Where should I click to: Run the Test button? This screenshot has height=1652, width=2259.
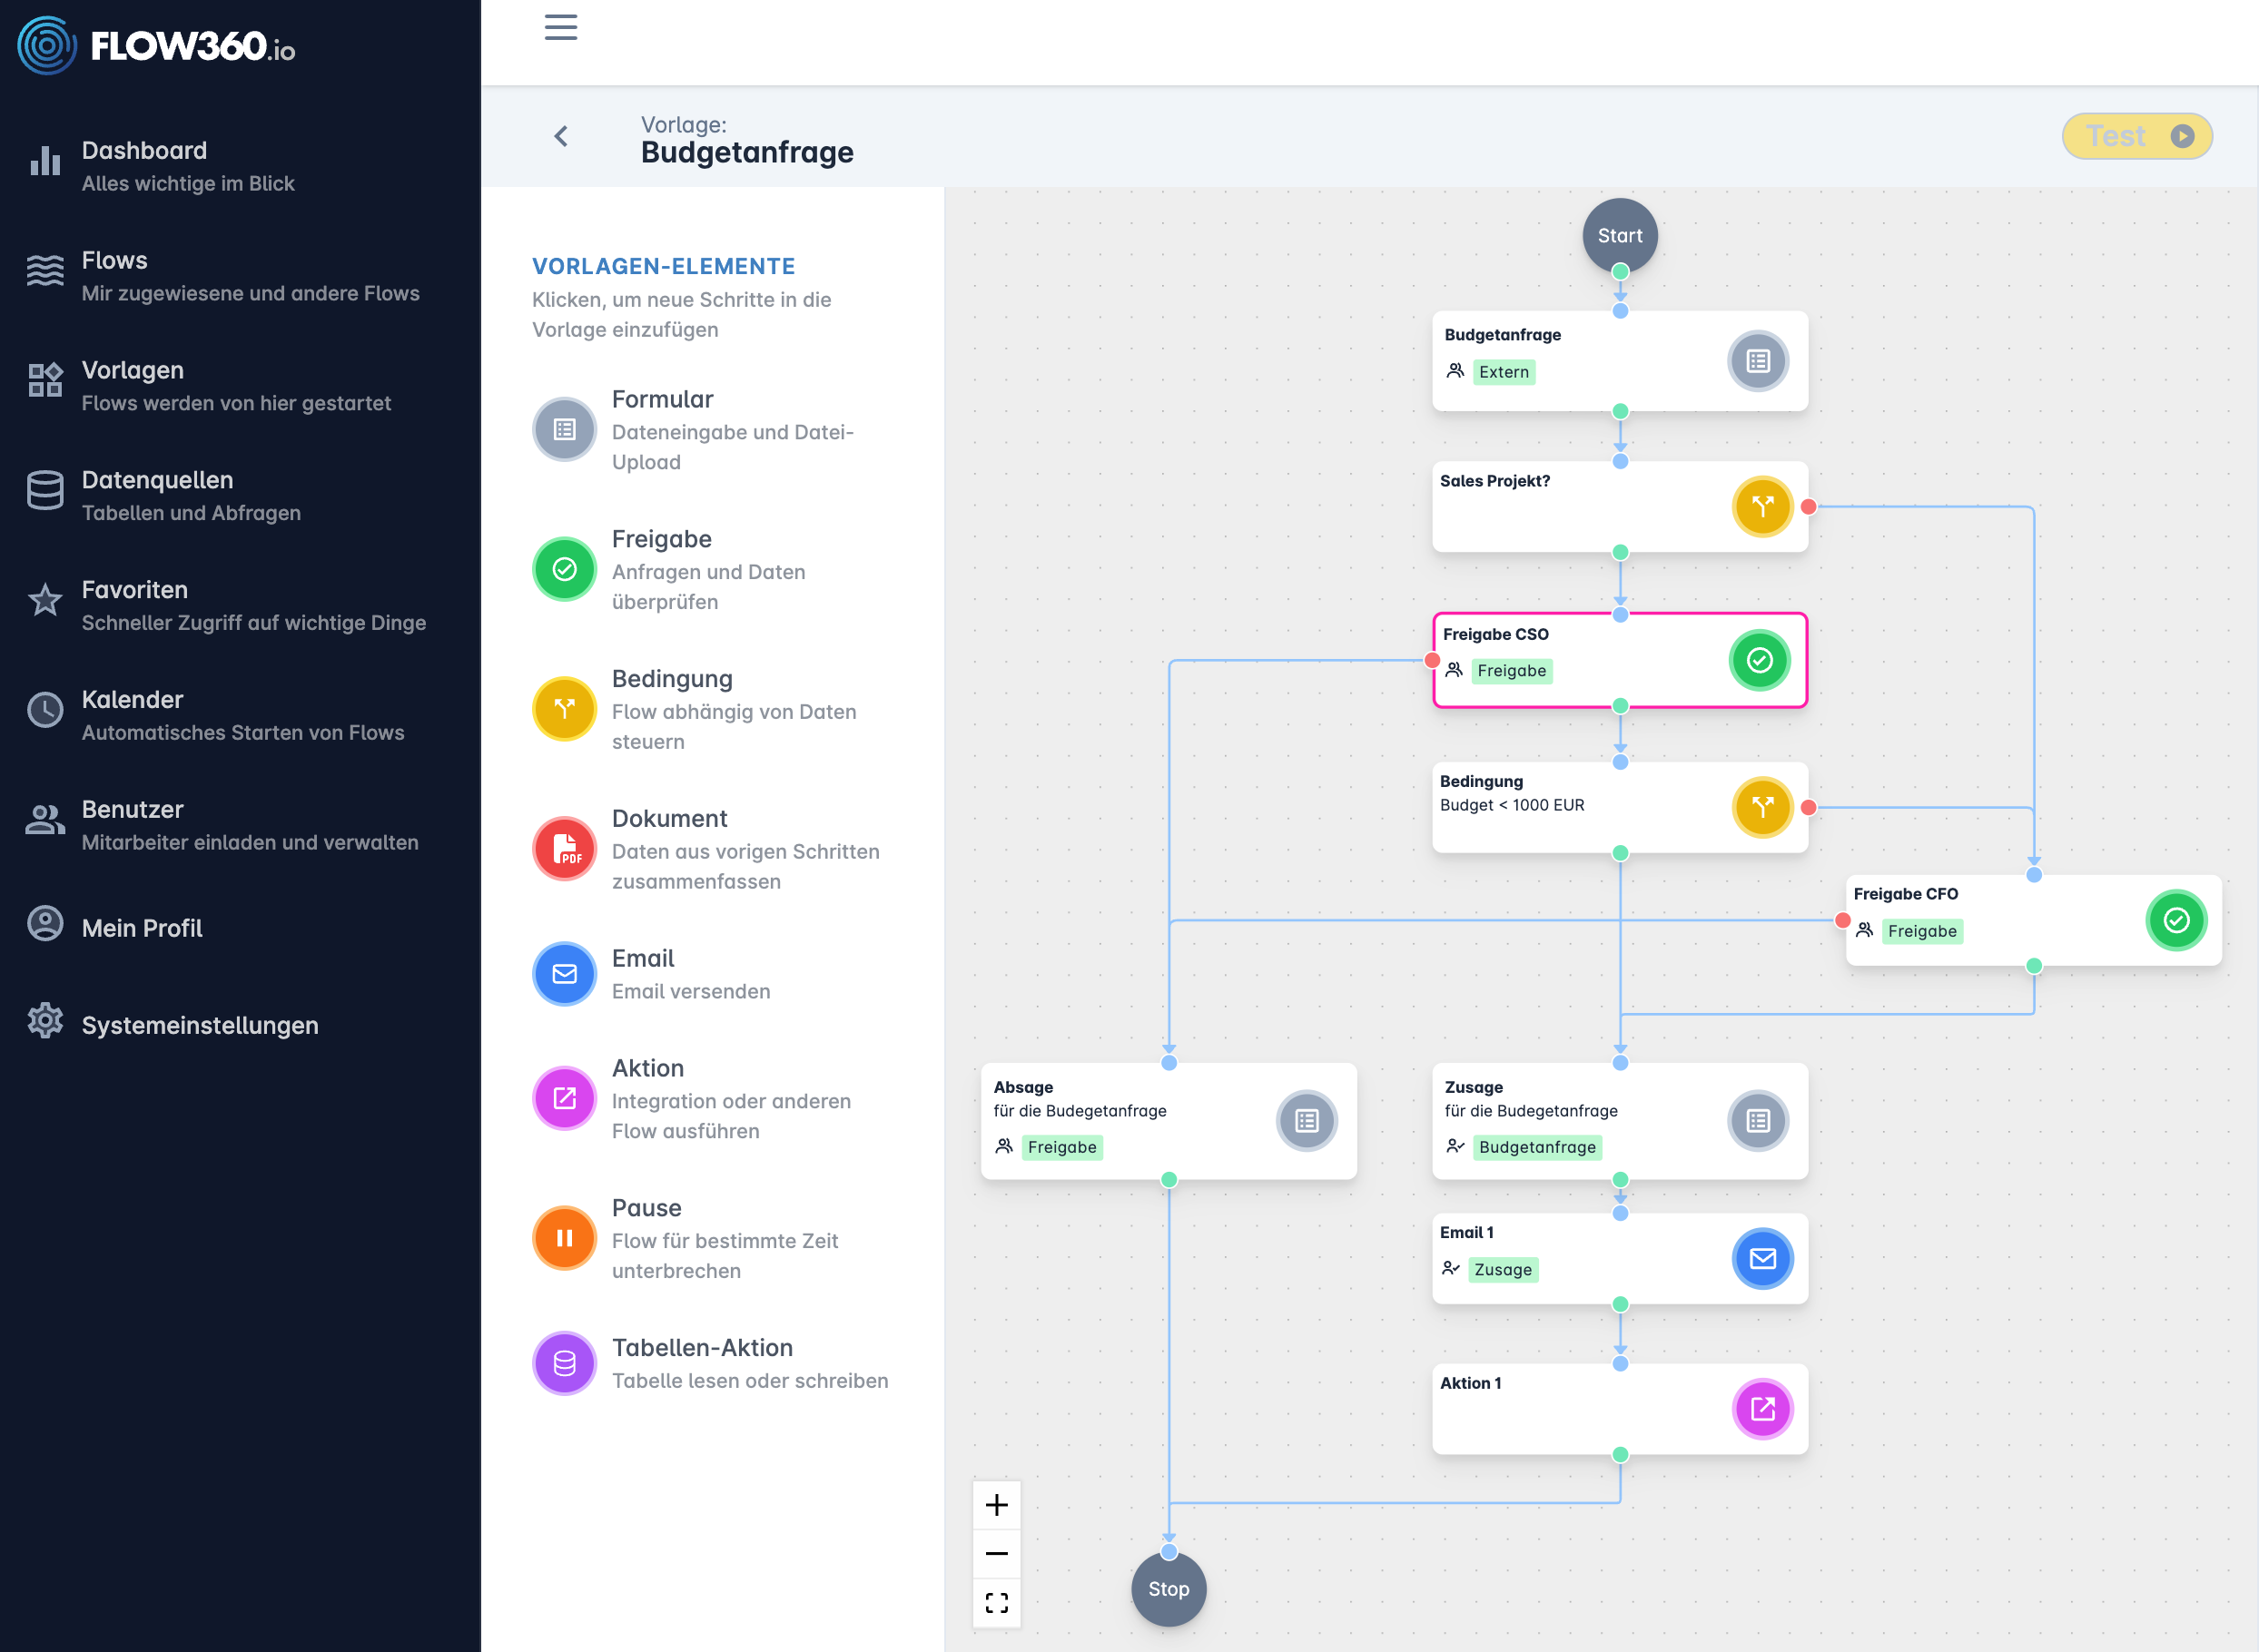(2137, 136)
